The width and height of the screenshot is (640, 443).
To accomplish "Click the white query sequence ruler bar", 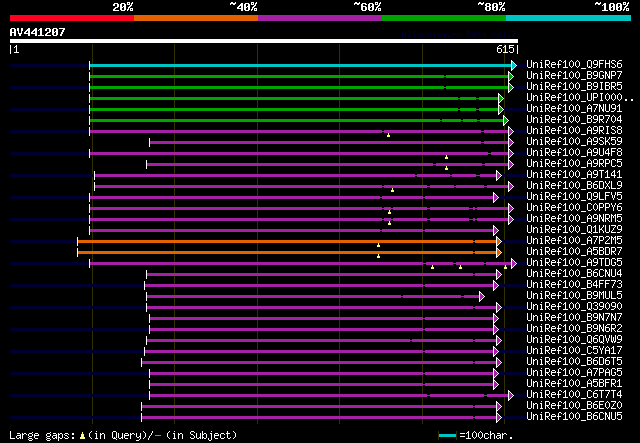I will tap(262, 41).
